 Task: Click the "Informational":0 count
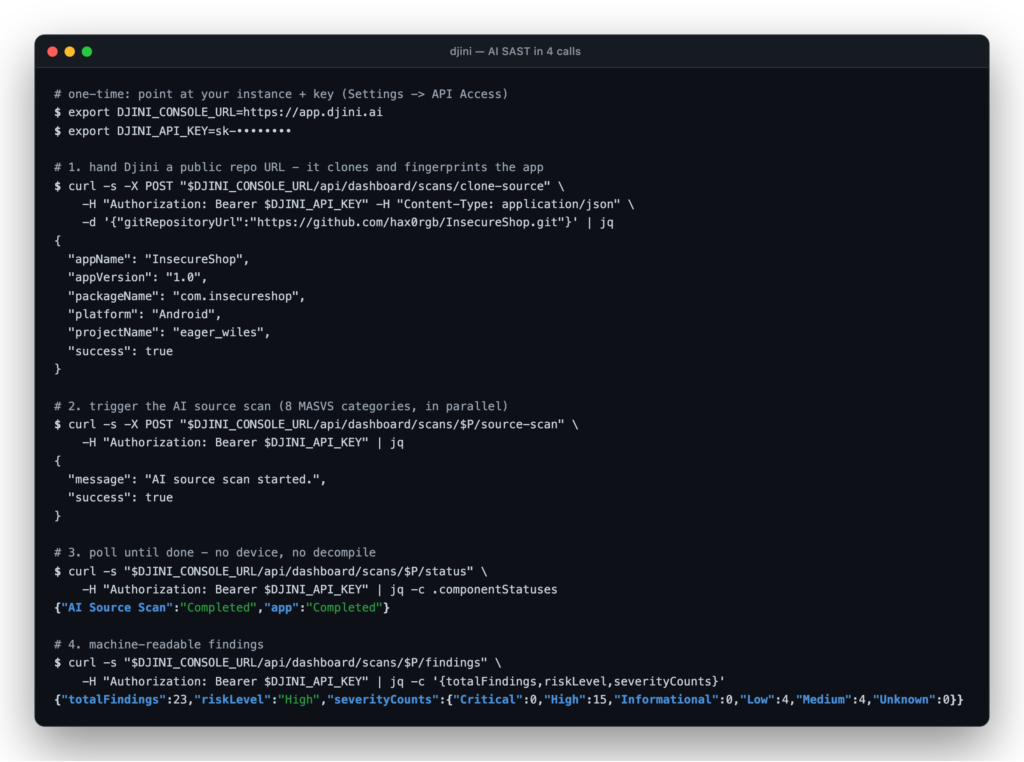(x=673, y=700)
